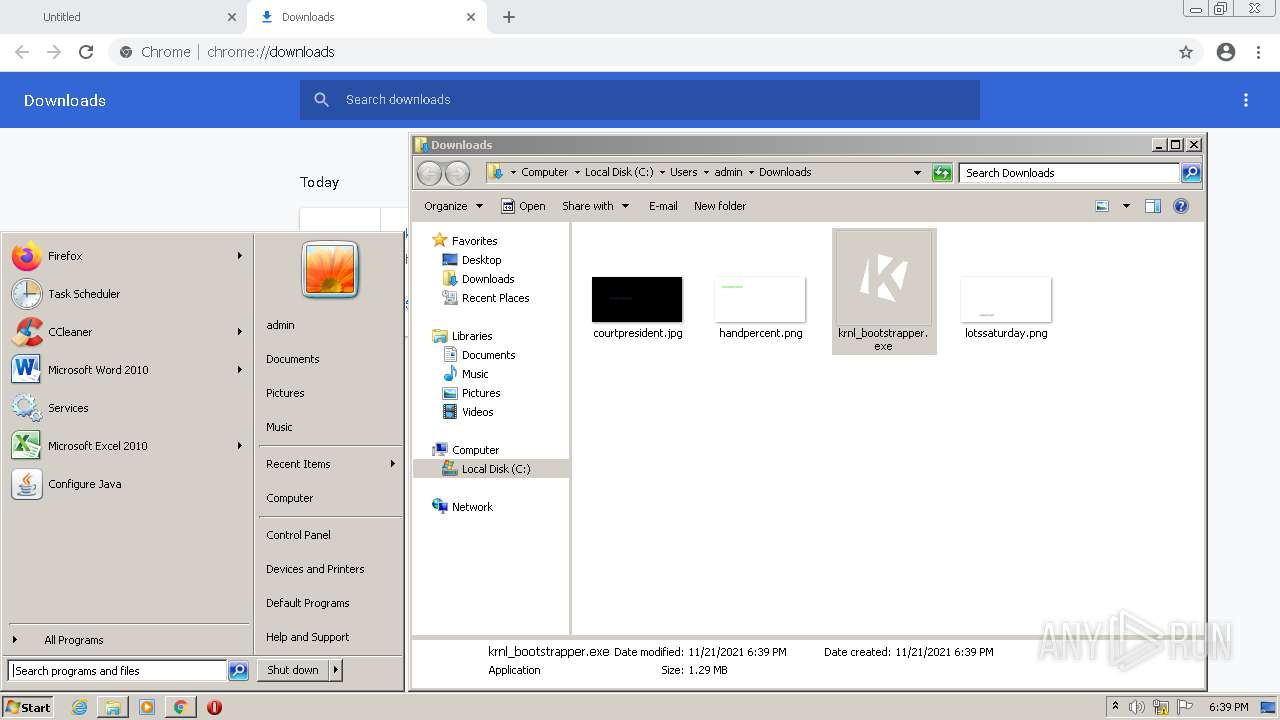Expand Microsoft Excel 2010 recent list arrow
Screen dimensions: 1280x720
click(240, 446)
